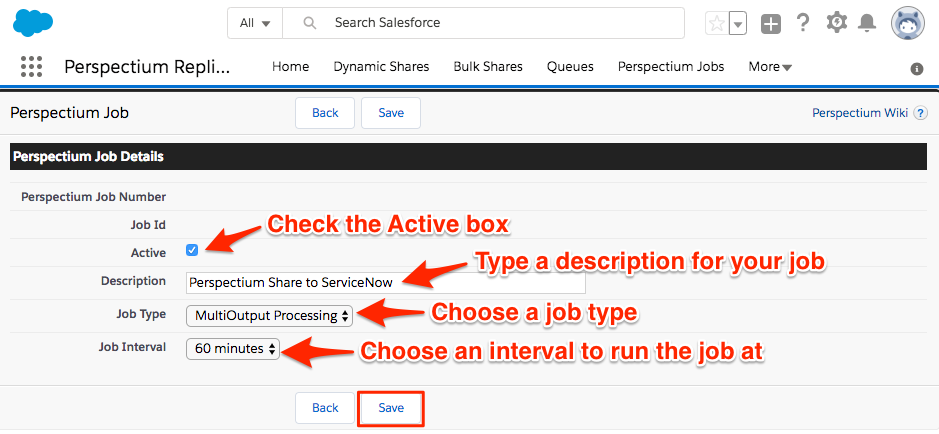
Task: Click the Perspectium Job Details header
Action: (x=470, y=157)
